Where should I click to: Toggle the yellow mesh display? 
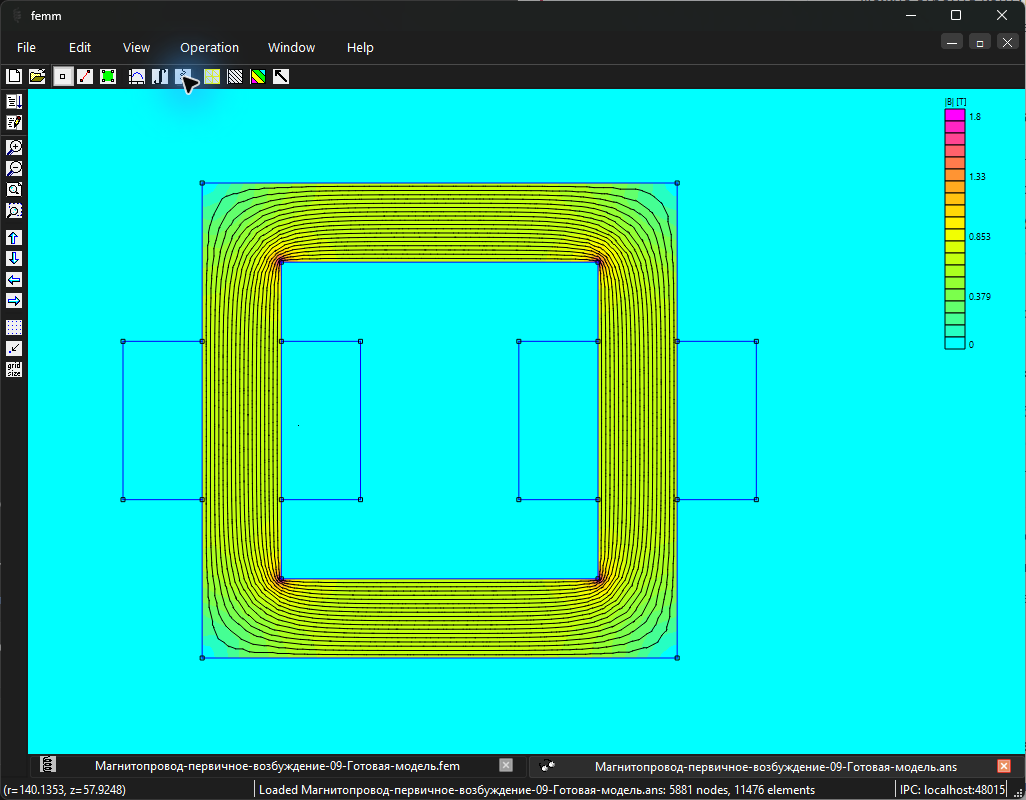coord(212,77)
